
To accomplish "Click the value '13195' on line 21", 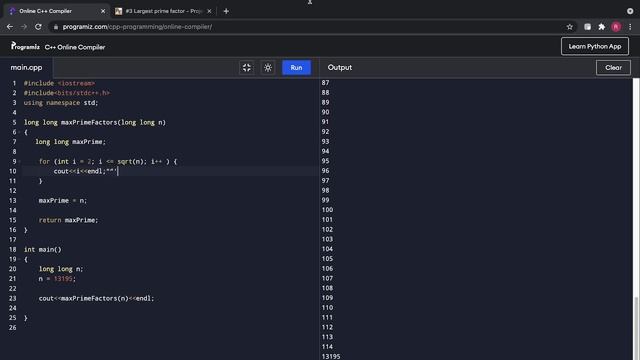I will coord(63,279).
